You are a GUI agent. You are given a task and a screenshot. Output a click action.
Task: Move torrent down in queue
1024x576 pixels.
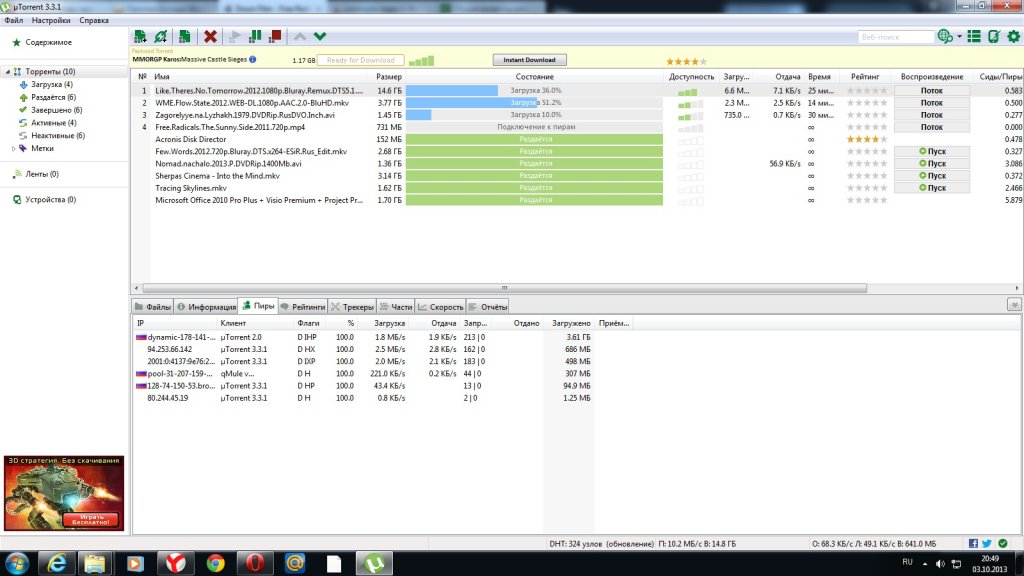[x=320, y=37]
